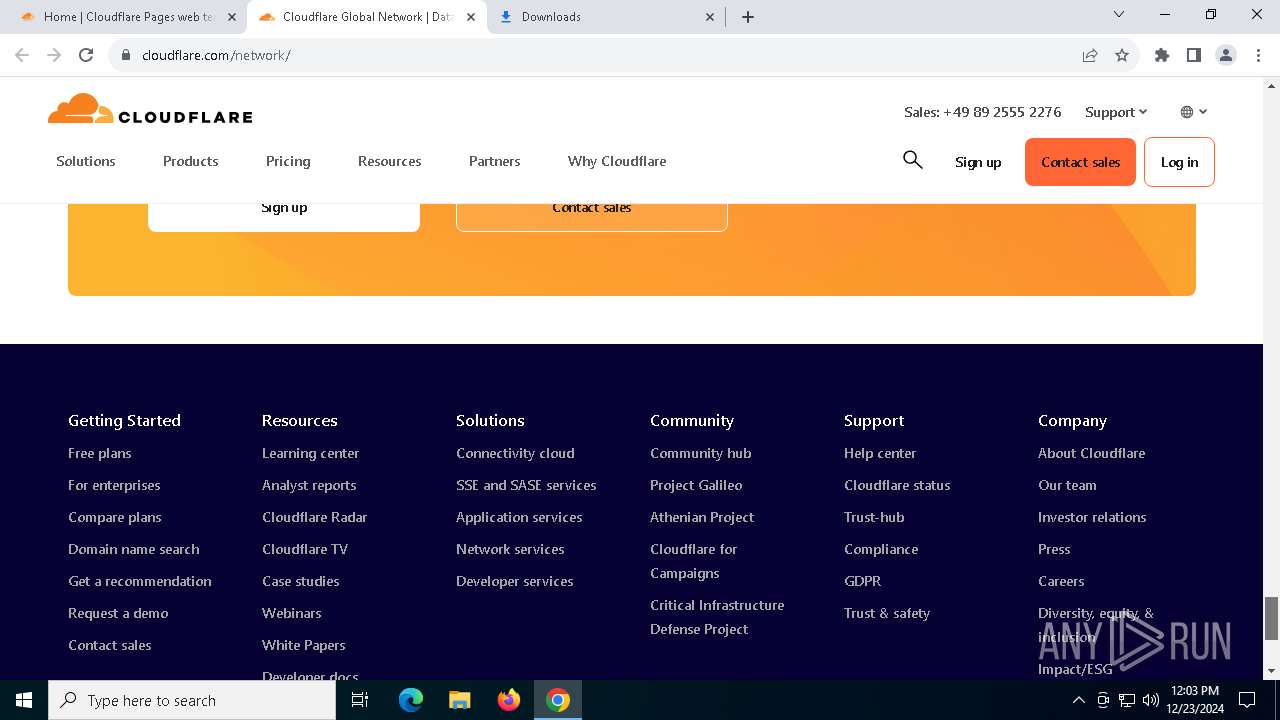Screen dimensions: 1280x720
Task: Open new tab with plus button
Action: click(x=748, y=17)
